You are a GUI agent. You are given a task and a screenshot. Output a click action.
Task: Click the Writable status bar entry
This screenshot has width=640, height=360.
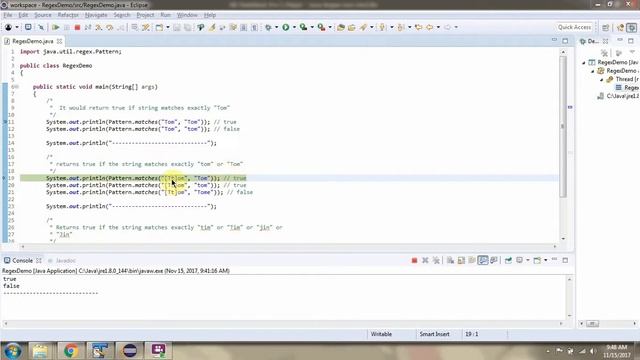381,334
